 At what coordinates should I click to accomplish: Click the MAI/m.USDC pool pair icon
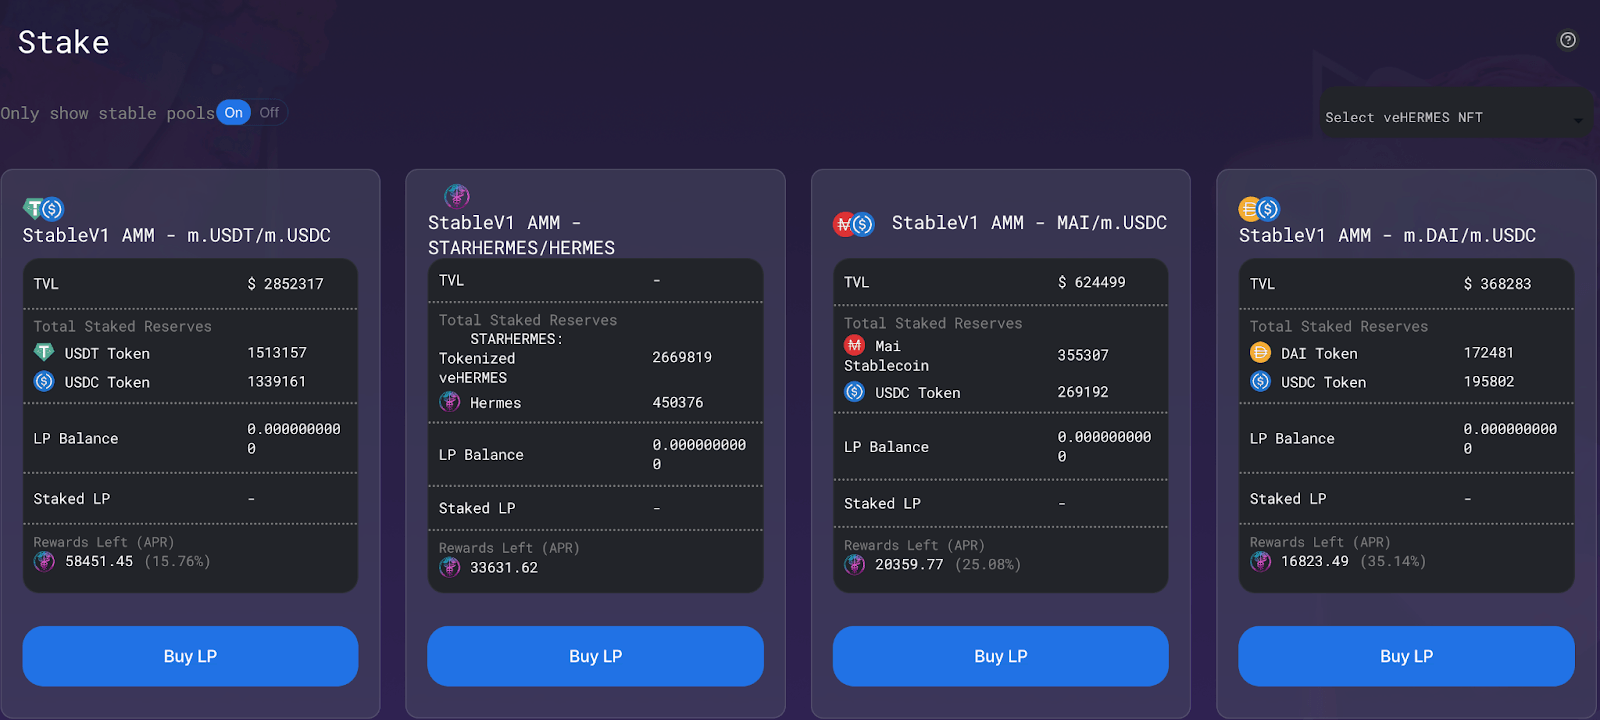854,224
